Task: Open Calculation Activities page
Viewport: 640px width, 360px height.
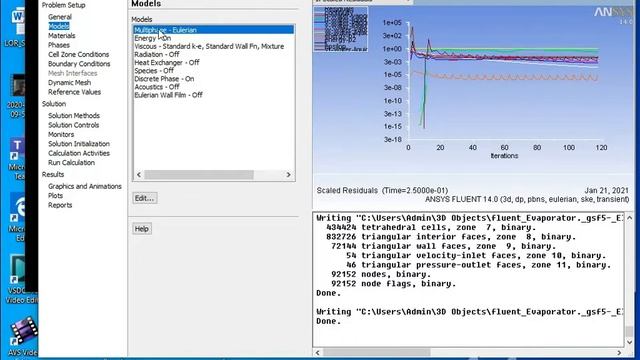Action: coord(79,153)
